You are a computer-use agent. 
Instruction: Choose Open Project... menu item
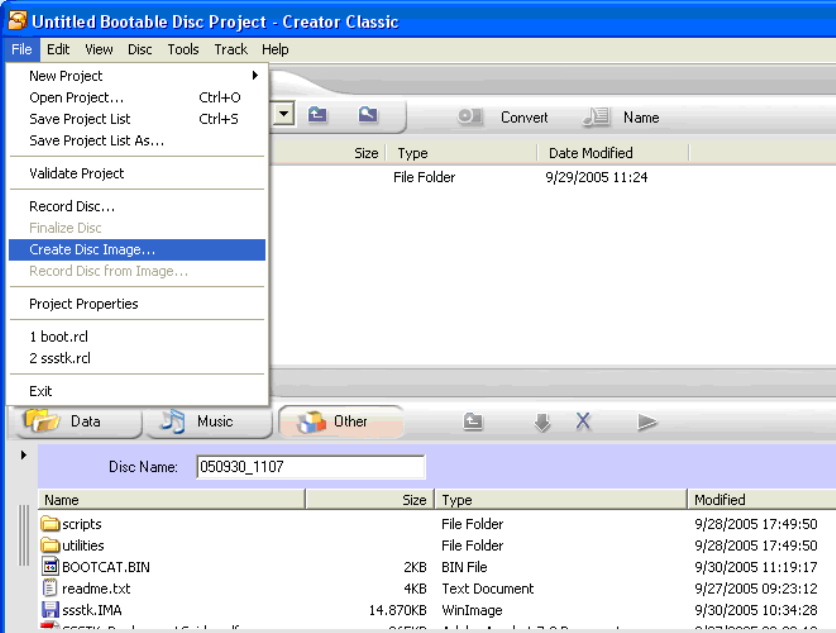tap(137, 98)
